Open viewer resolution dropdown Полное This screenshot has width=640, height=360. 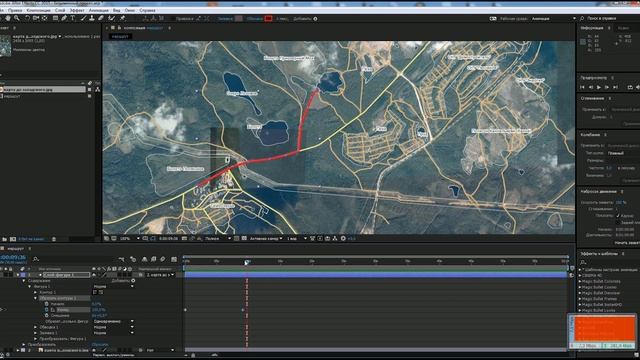(x=218, y=238)
